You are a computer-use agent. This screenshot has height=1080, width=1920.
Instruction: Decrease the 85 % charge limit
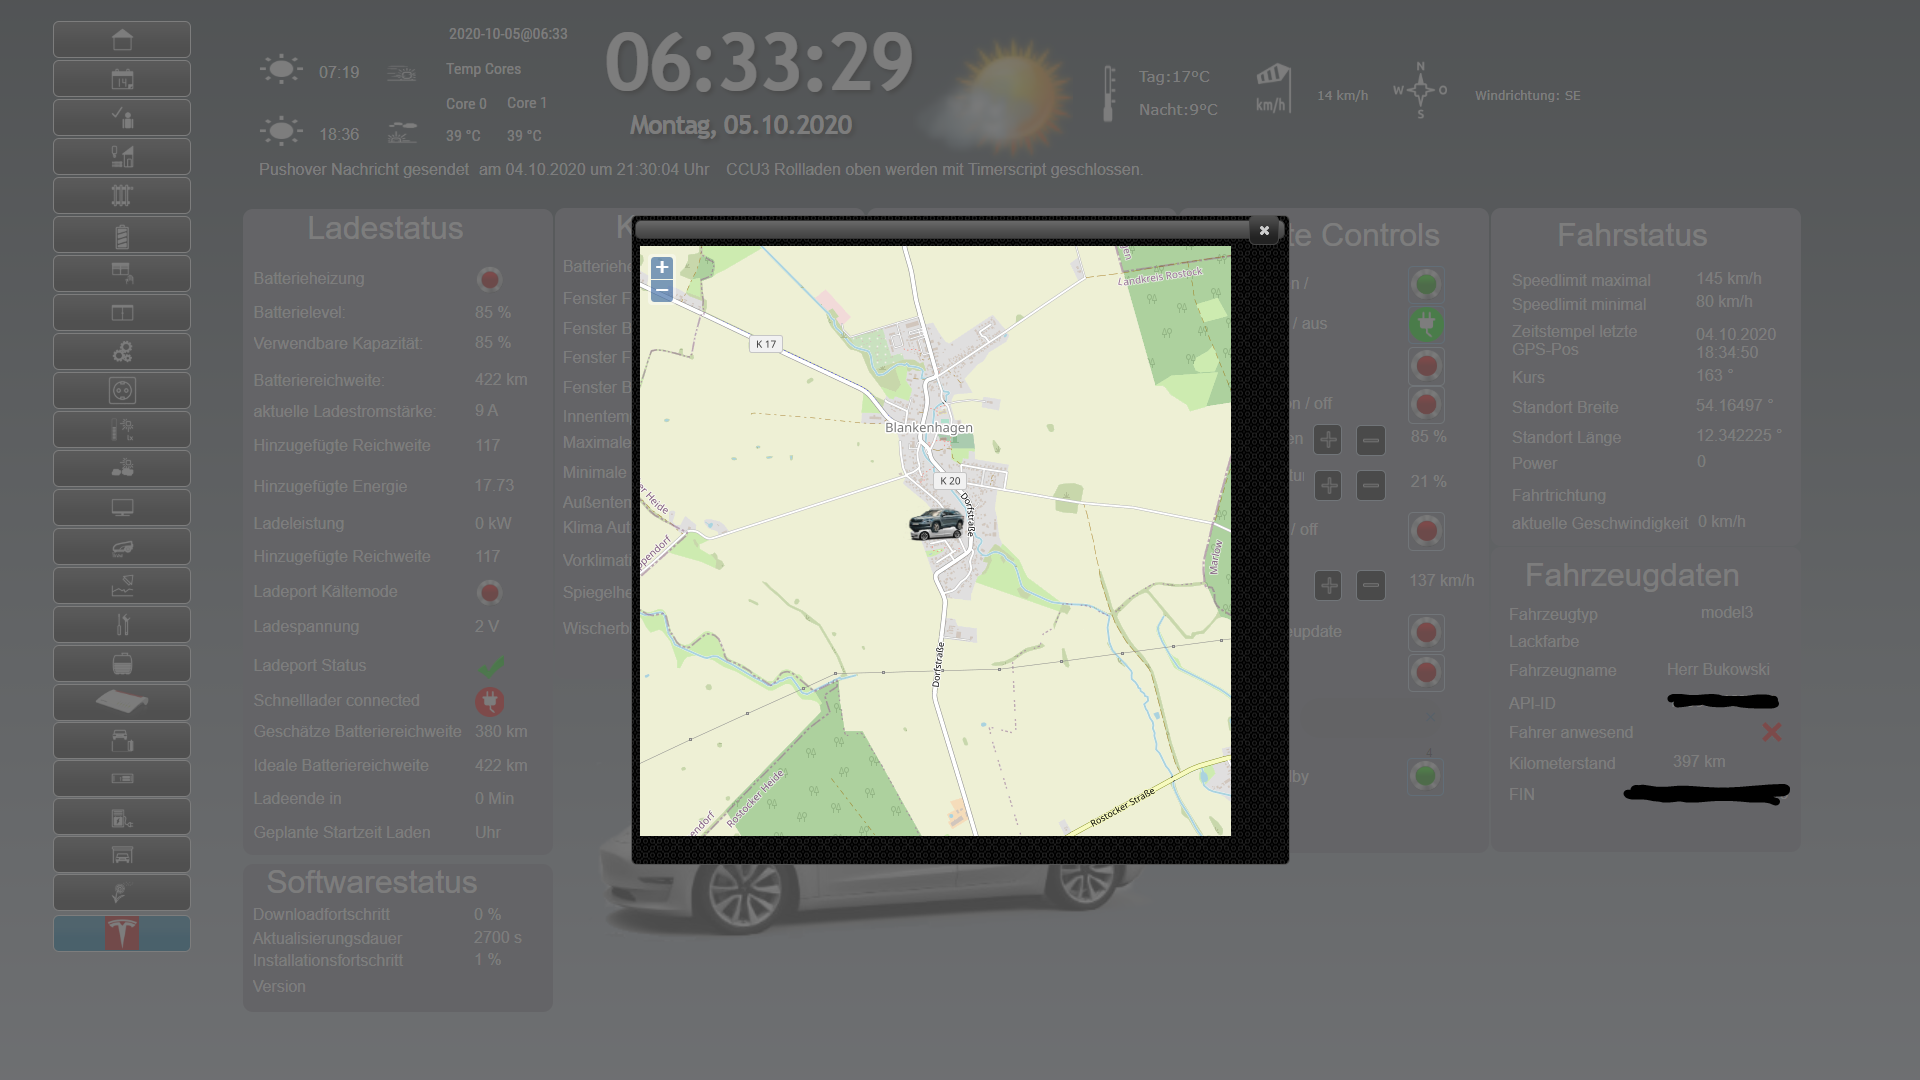click(x=1371, y=439)
